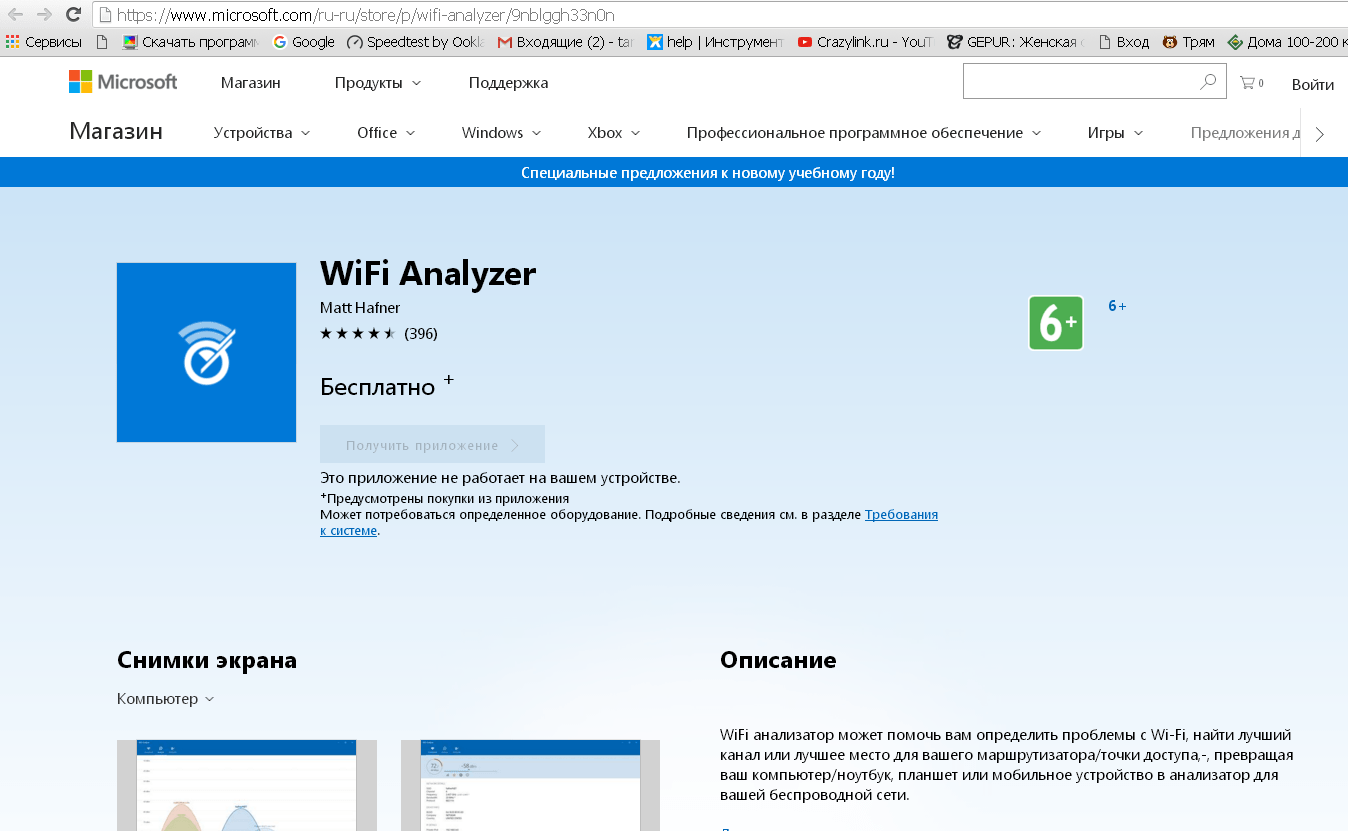Viewport: 1348px width, 831px height.
Task: Click the WiFi Analyzer app icon tile
Action: click(x=206, y=352)
